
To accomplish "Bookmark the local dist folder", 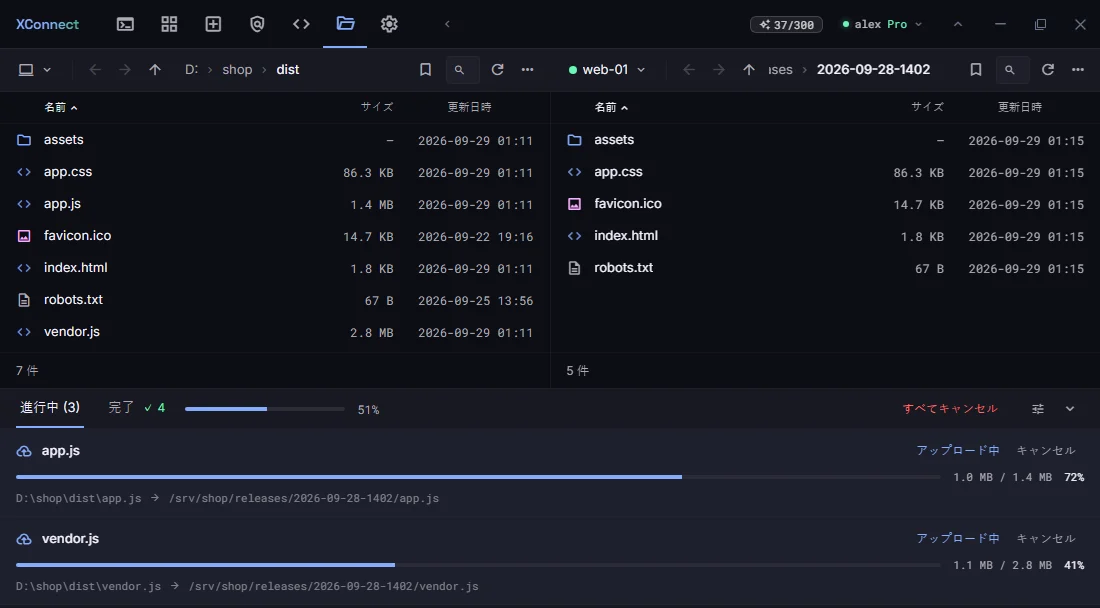I will (425, 69).
